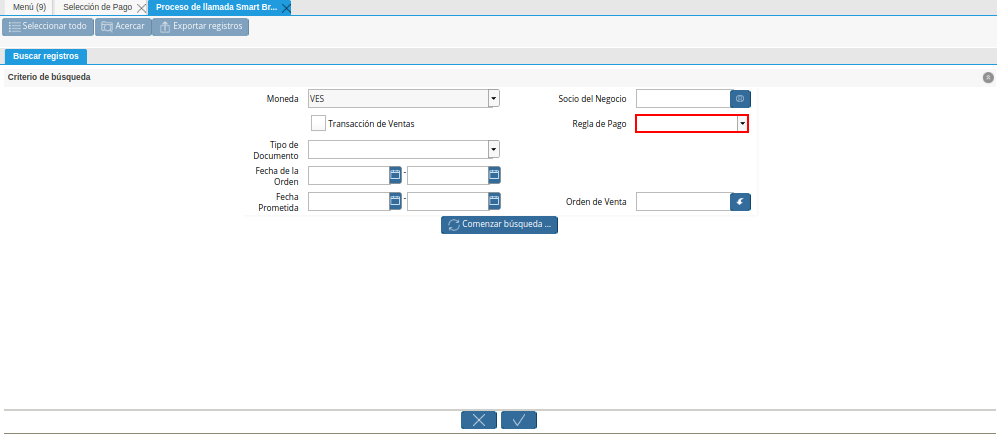The height and width of the screenshot is (434, 997).
Task: Enable the Transacción de Ventas checkbox
Action: [x=319, y=123]
